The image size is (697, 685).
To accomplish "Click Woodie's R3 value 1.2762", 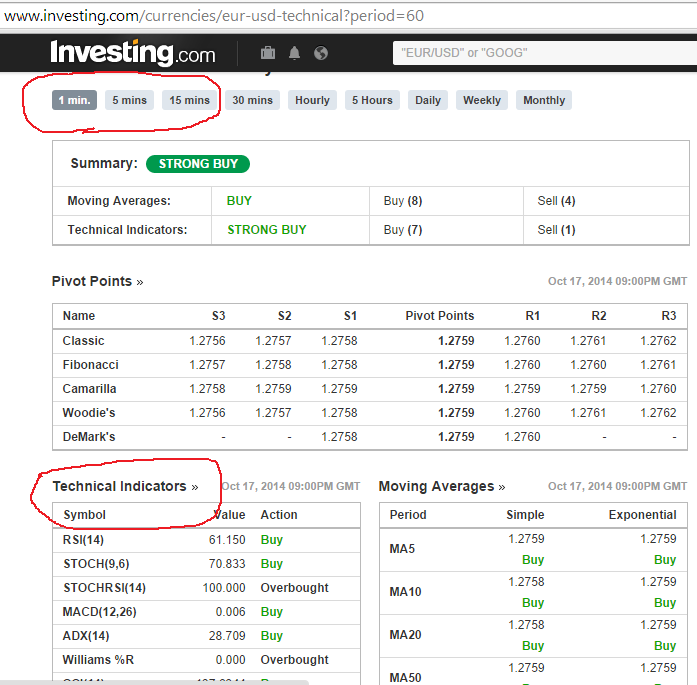I will click(x=658, y=413).
